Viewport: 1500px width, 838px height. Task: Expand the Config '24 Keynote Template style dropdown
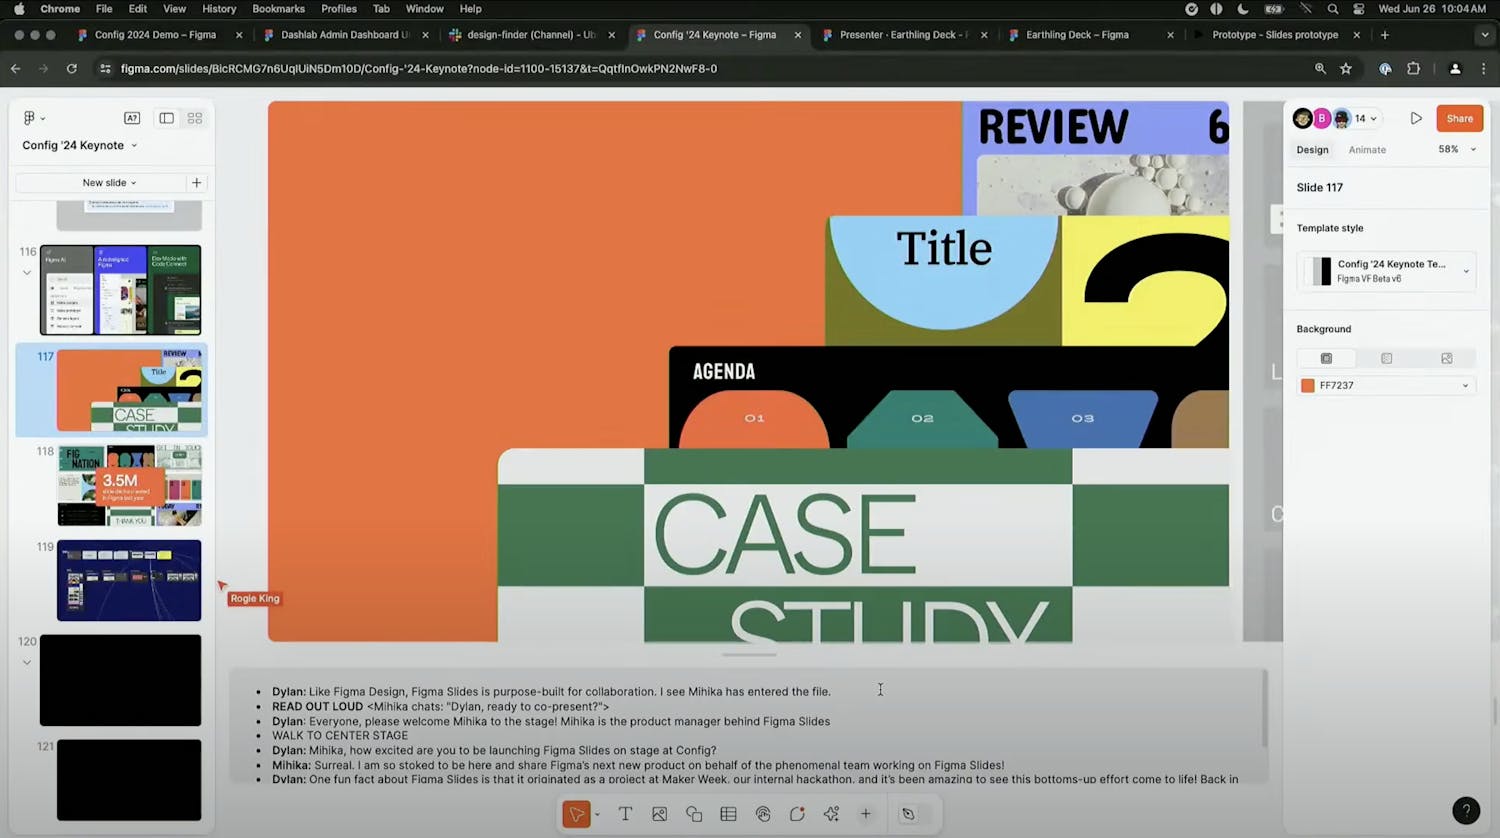pyautogui.click(x=1466, y=271)
